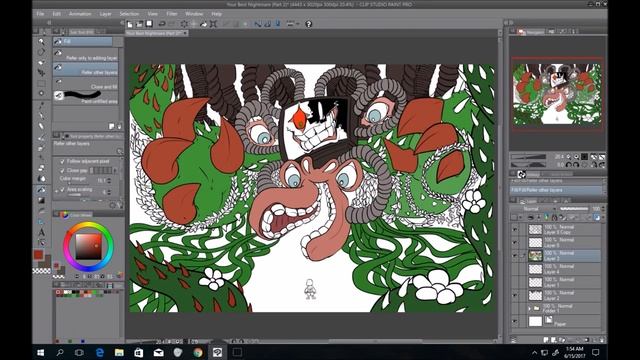Choose the Close and fill sub tool
The image size is (640, 360).
coord(85,83)
